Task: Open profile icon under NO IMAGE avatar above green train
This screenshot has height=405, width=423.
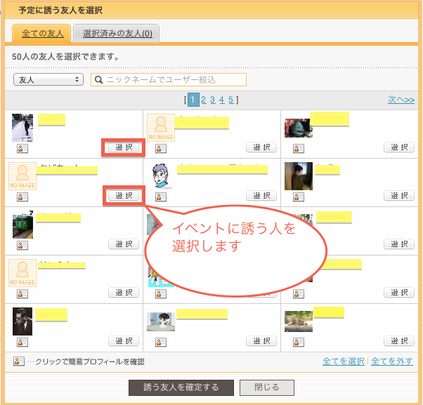Action: click(22, 197)
